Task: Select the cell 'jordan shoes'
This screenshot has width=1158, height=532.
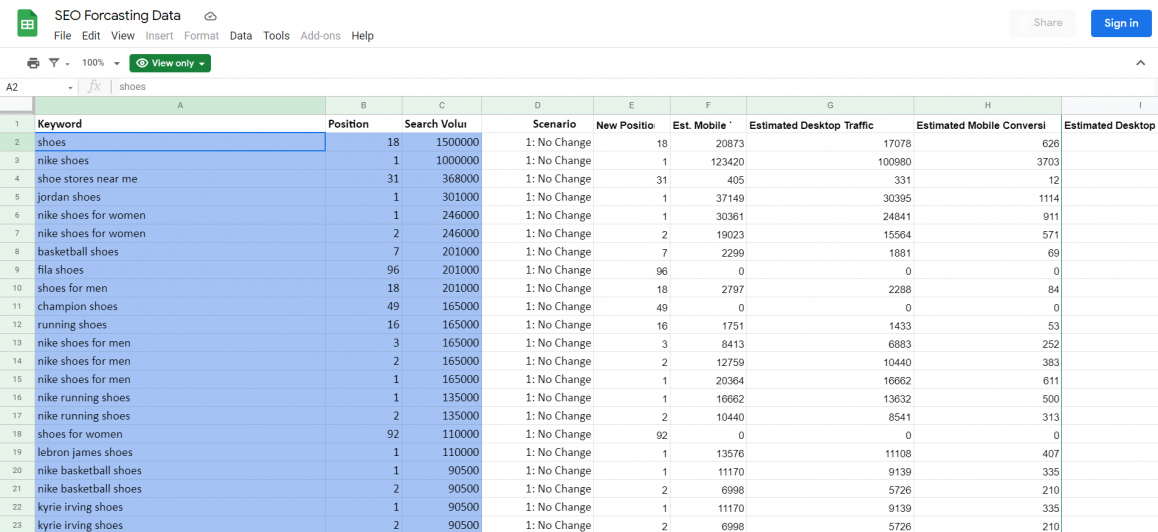Action: pos(180,197)
